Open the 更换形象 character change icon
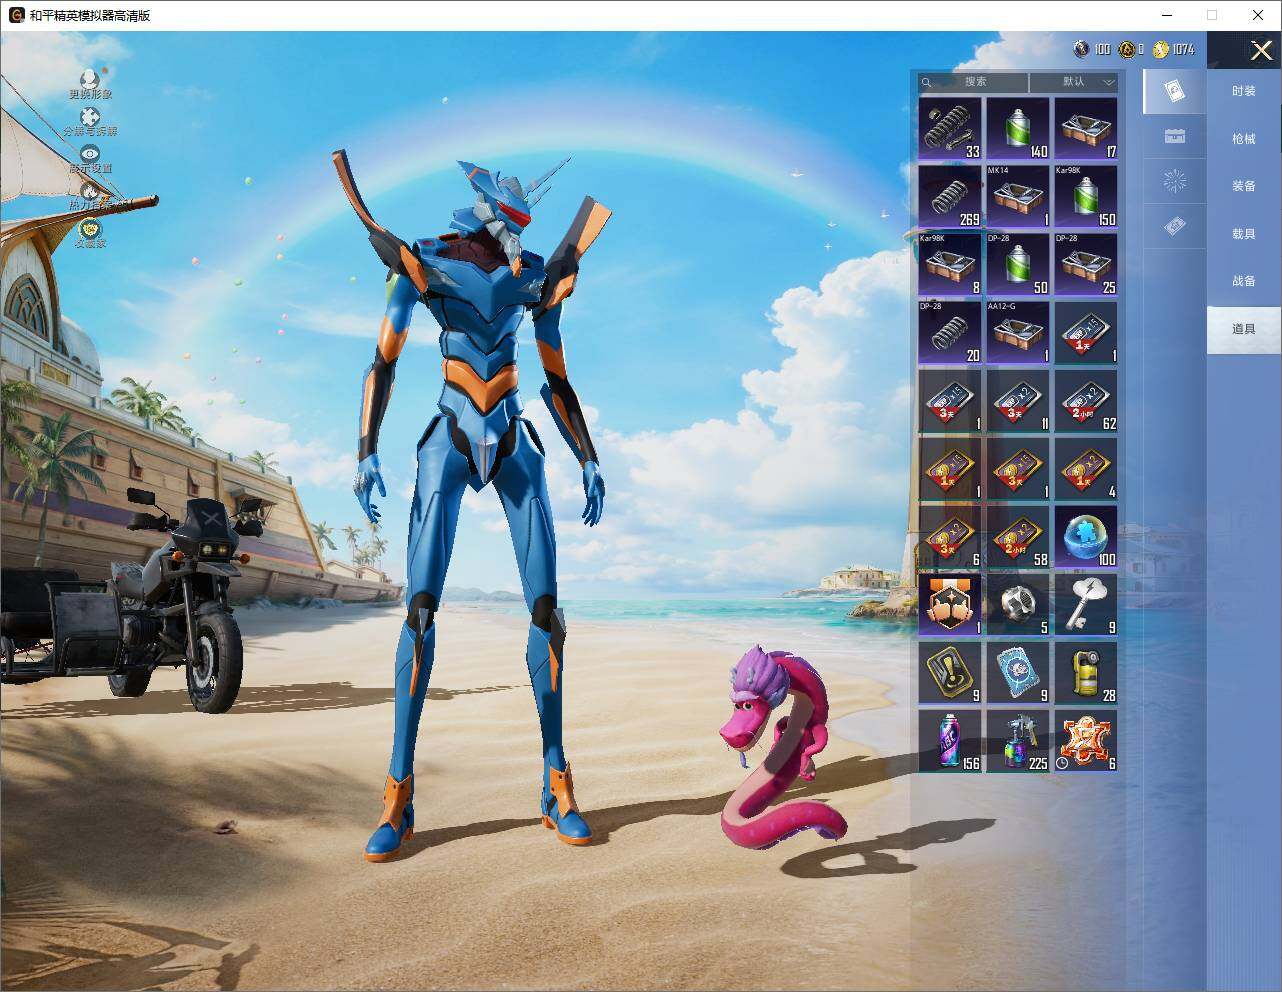 point(90,80)
